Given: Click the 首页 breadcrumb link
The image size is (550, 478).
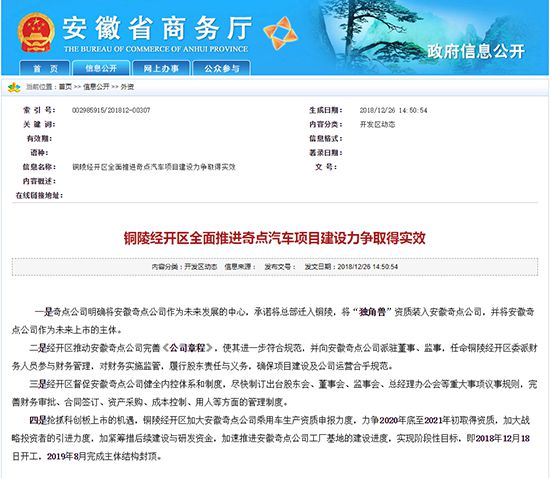Looking at the screenshot, I should [65, 87].
